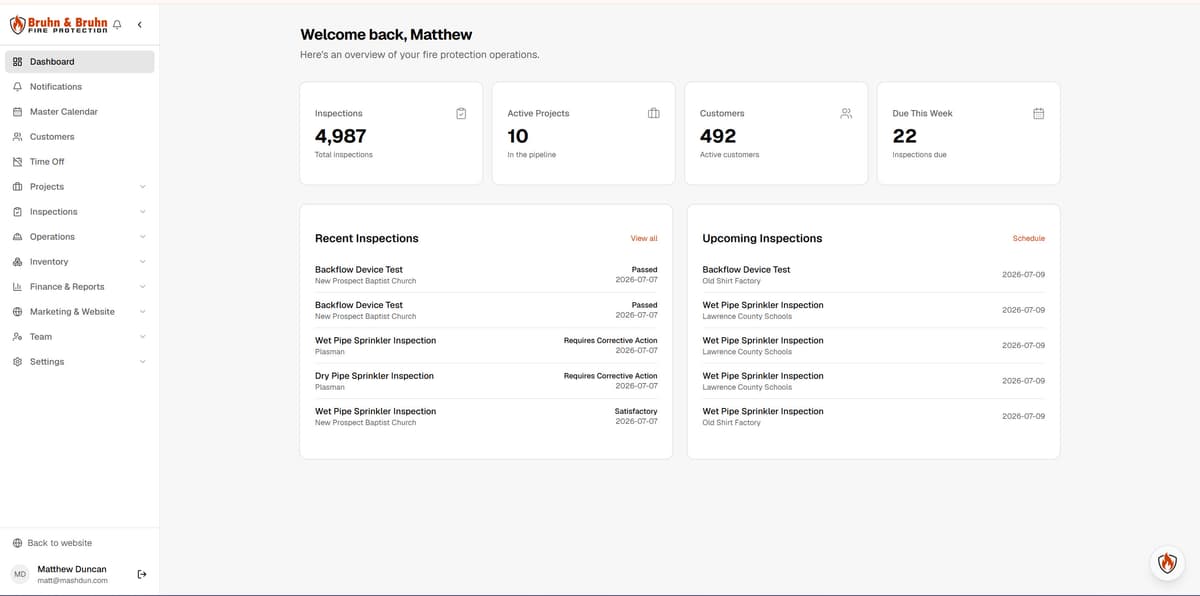Viewport: 1200px width, 596px height.
Task: Click the Time Off icon
Action: point(17,162)
